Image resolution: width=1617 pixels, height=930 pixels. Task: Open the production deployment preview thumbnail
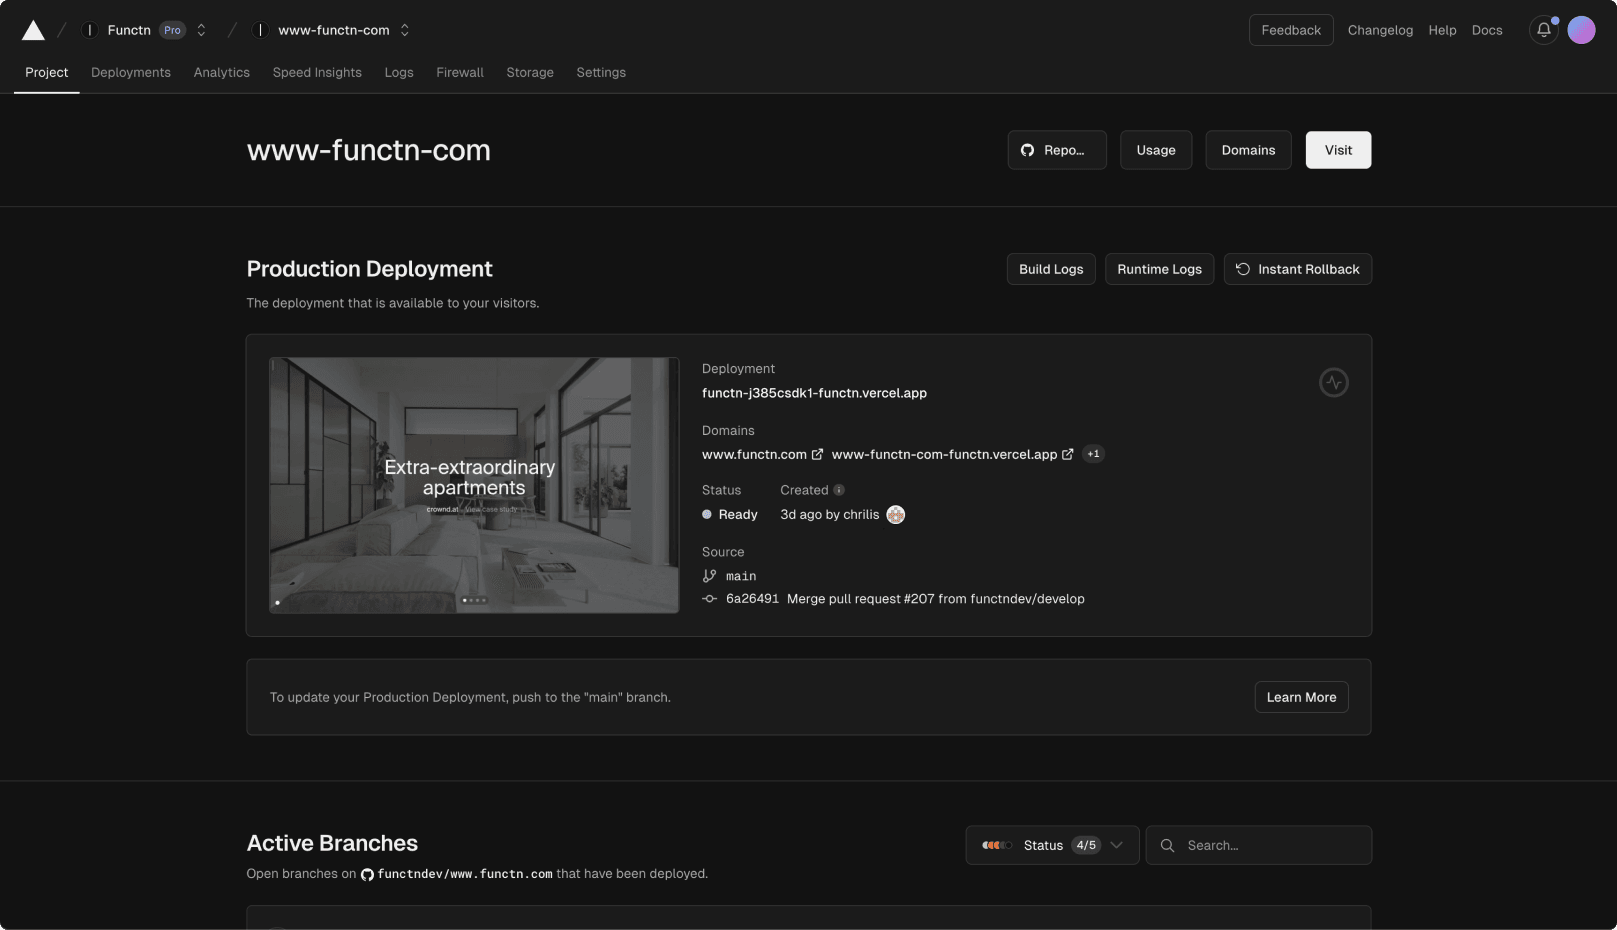474,485
